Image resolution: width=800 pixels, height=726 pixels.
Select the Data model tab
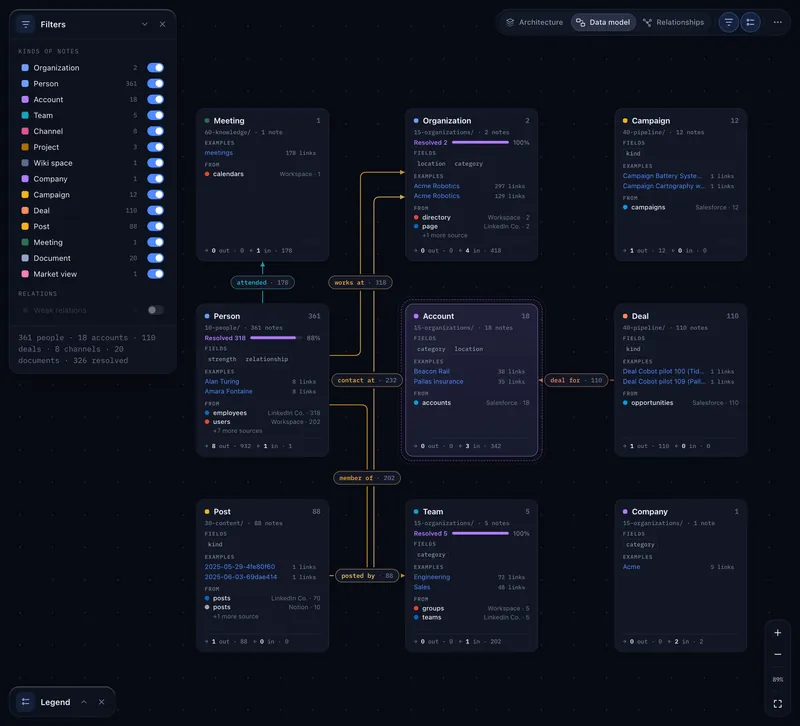(603, 22)
